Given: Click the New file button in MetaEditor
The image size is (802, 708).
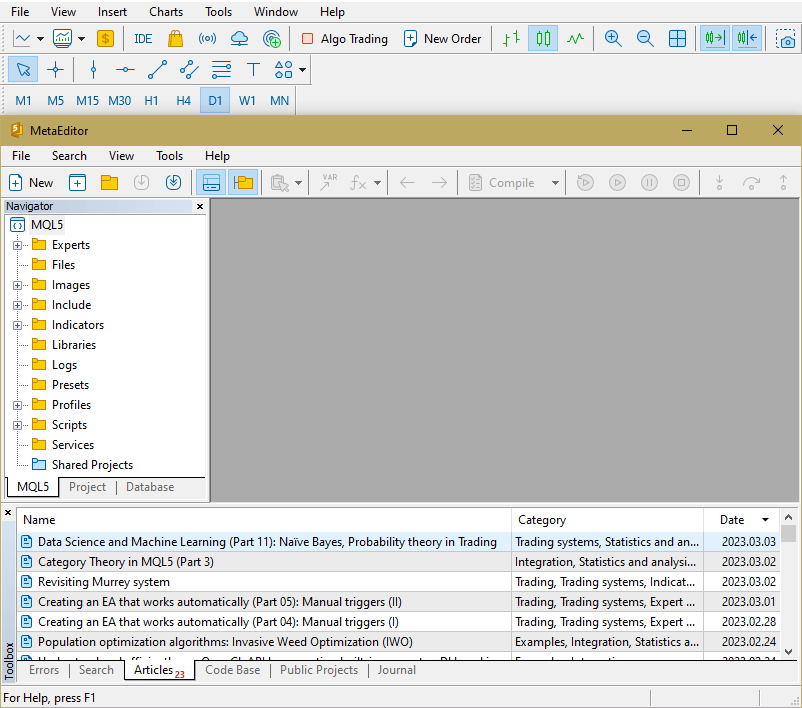Looking at the screenshot, I should tap(31, 183).
